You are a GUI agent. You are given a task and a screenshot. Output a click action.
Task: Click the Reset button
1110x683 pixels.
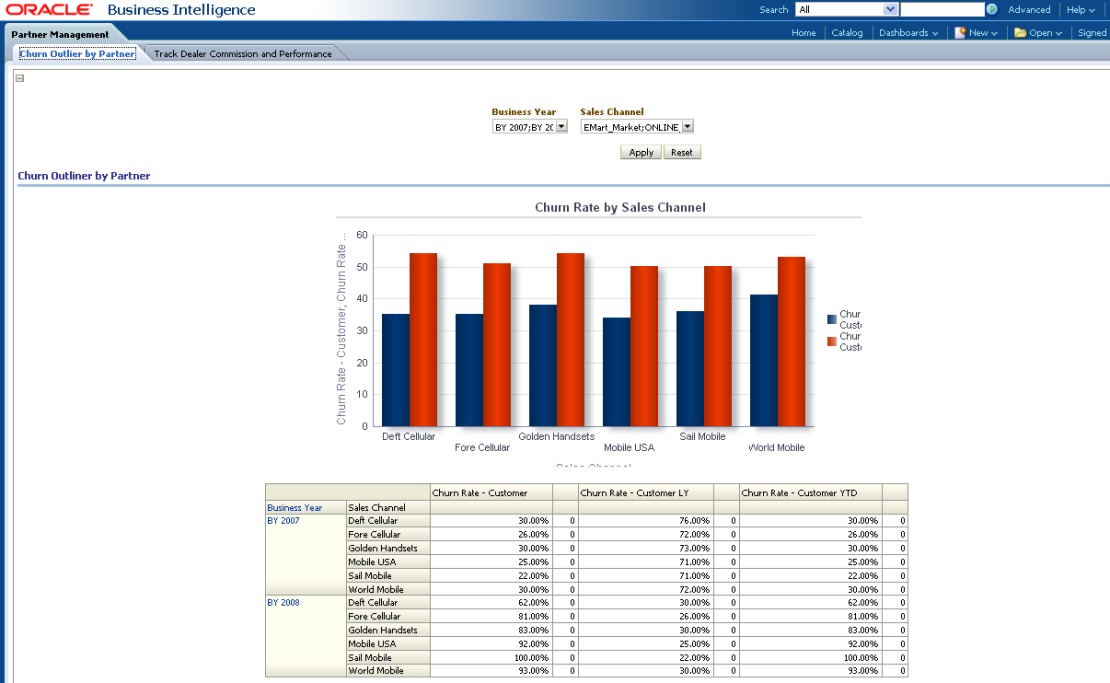tap(682, 152)
